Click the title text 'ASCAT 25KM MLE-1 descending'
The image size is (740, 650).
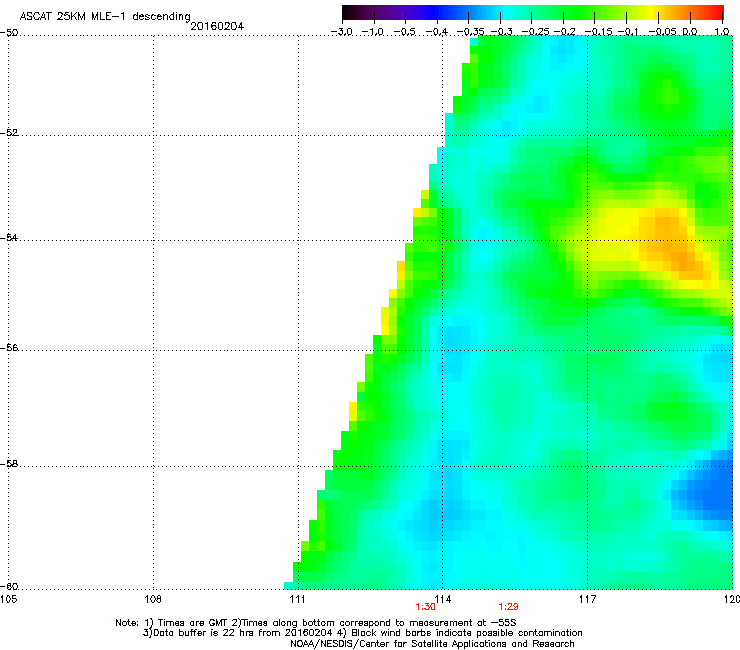[x=105, y=17]
